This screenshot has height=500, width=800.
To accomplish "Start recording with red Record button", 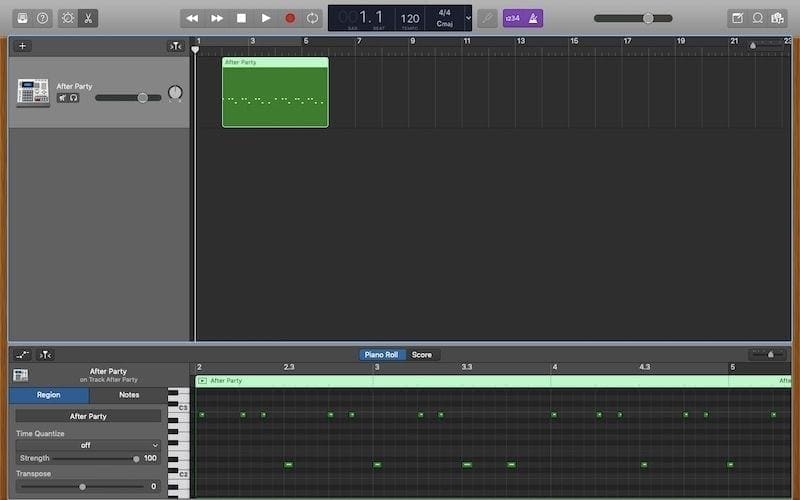I will [290, 18].
